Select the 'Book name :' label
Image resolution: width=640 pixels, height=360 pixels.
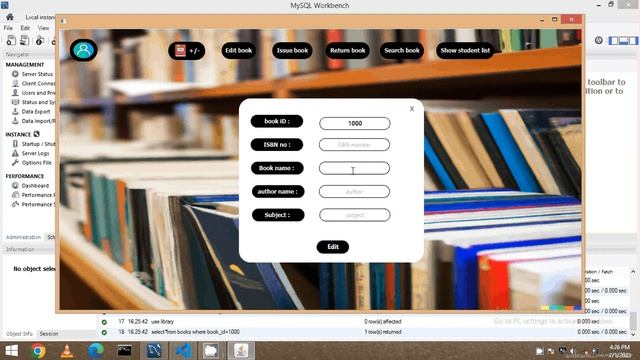point(277,168)
